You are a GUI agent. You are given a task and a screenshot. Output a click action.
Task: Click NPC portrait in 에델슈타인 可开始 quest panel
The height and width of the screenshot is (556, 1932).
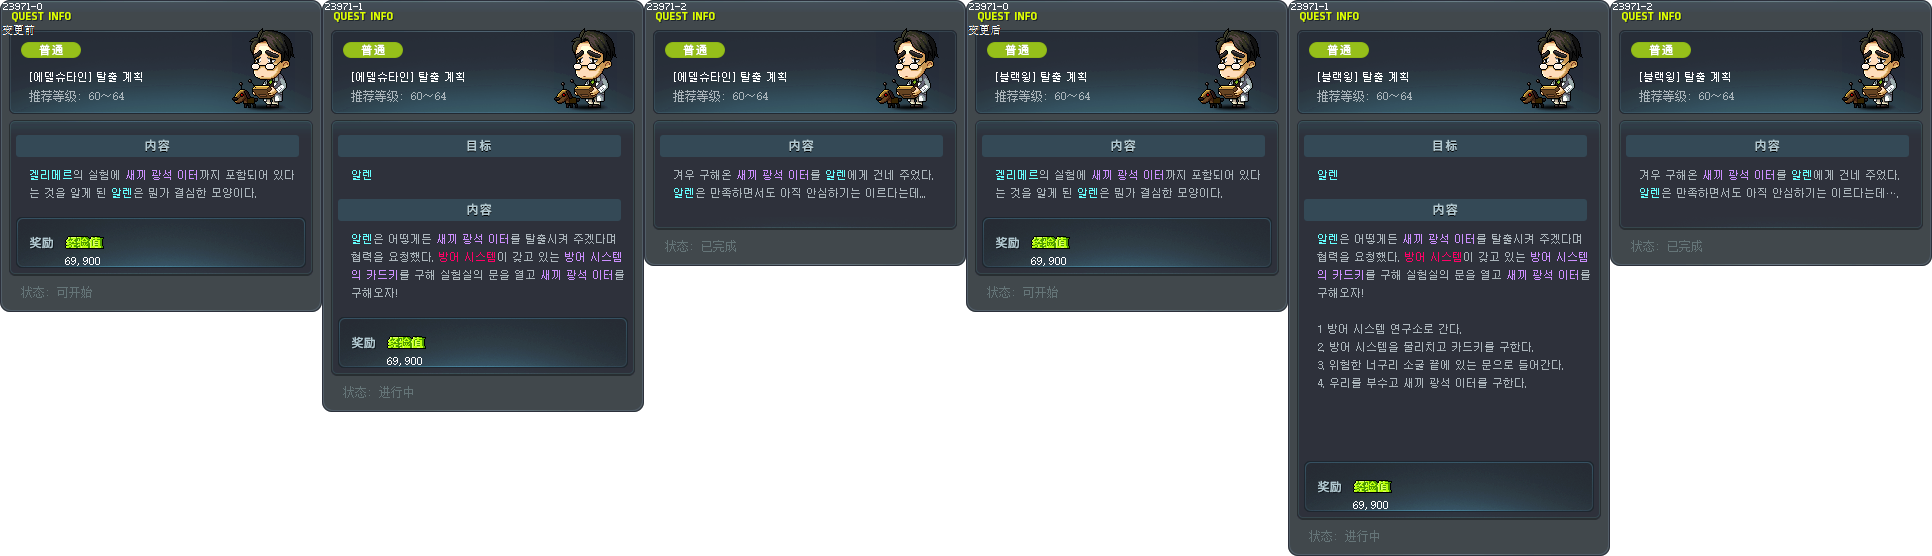[x=266, y=68]
